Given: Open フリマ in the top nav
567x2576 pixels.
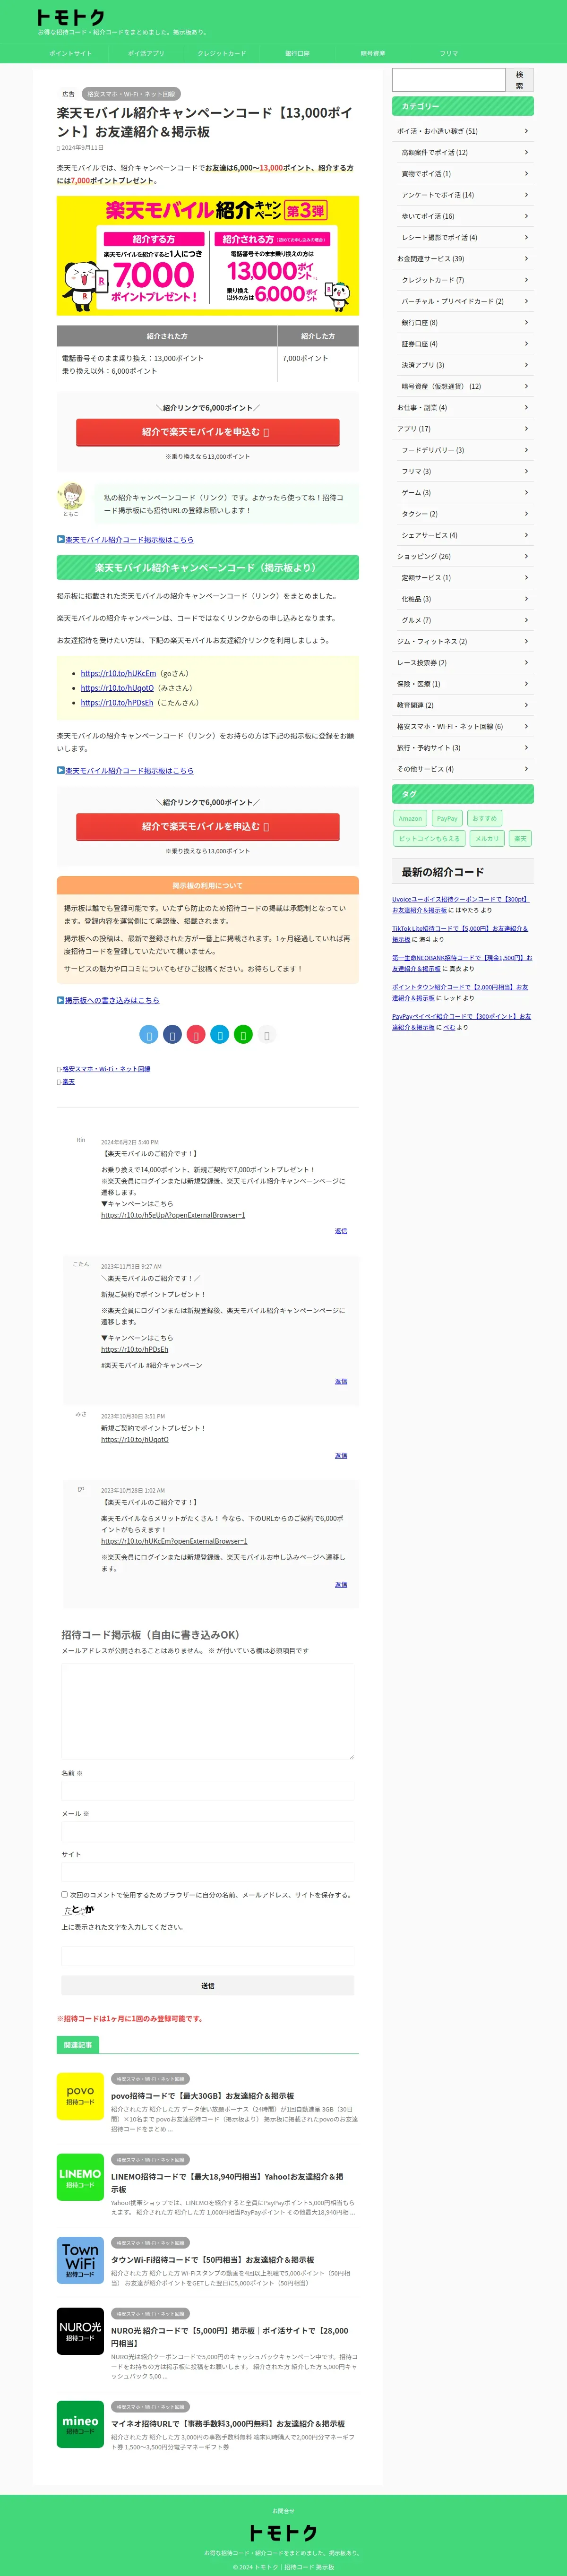Looking at the screenshot, I should [x=449, y=53].
